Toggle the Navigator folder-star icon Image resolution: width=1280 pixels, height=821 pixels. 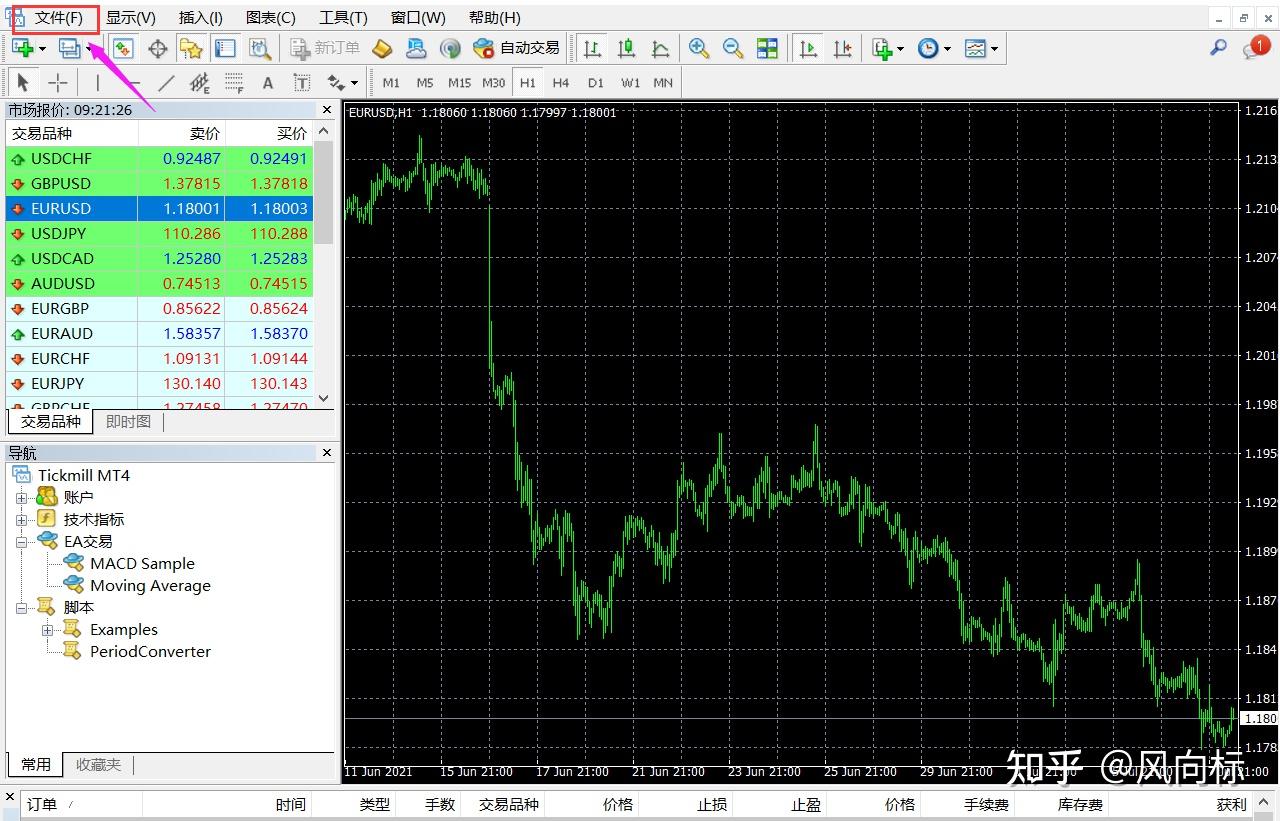pos(191,48)
